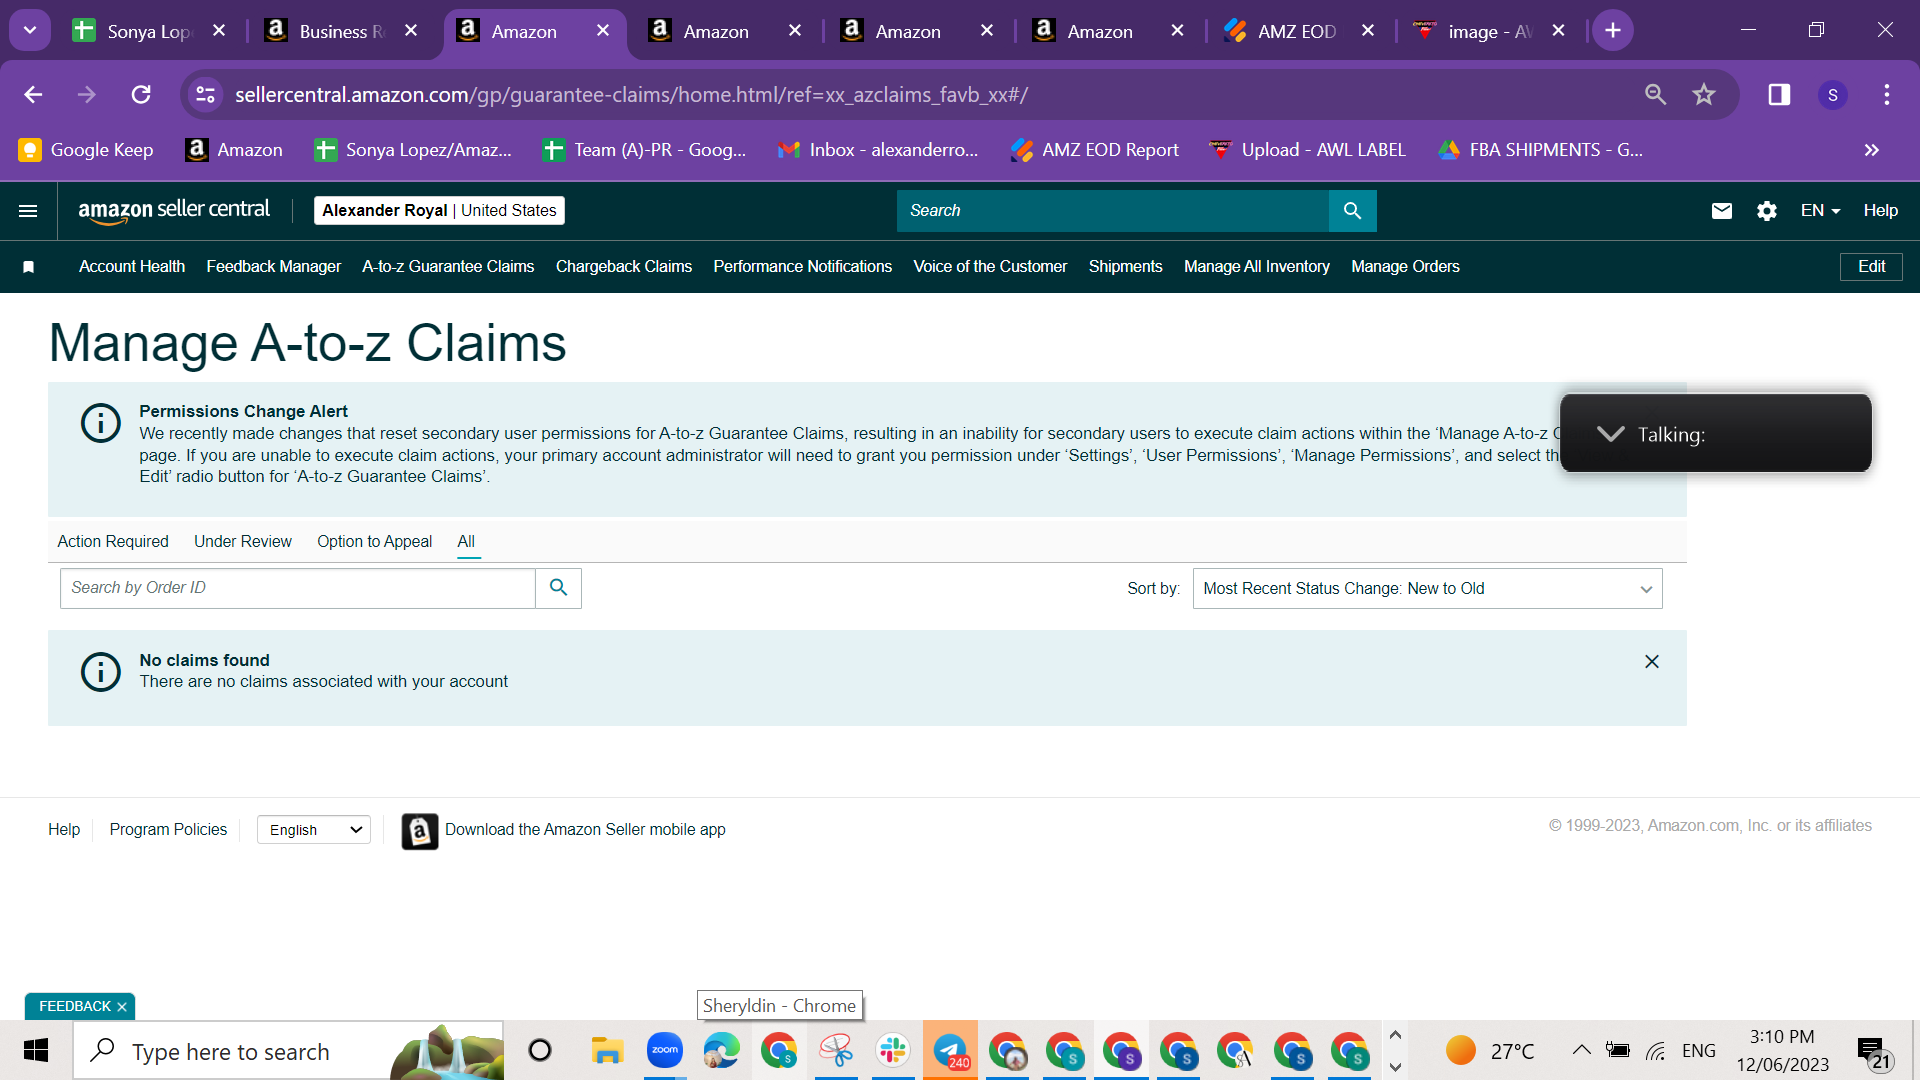The width and height of the screenshot is (1920, 1080).
Task: Open the AMZ EOD Report bookmark
Action: point(1095,150)
